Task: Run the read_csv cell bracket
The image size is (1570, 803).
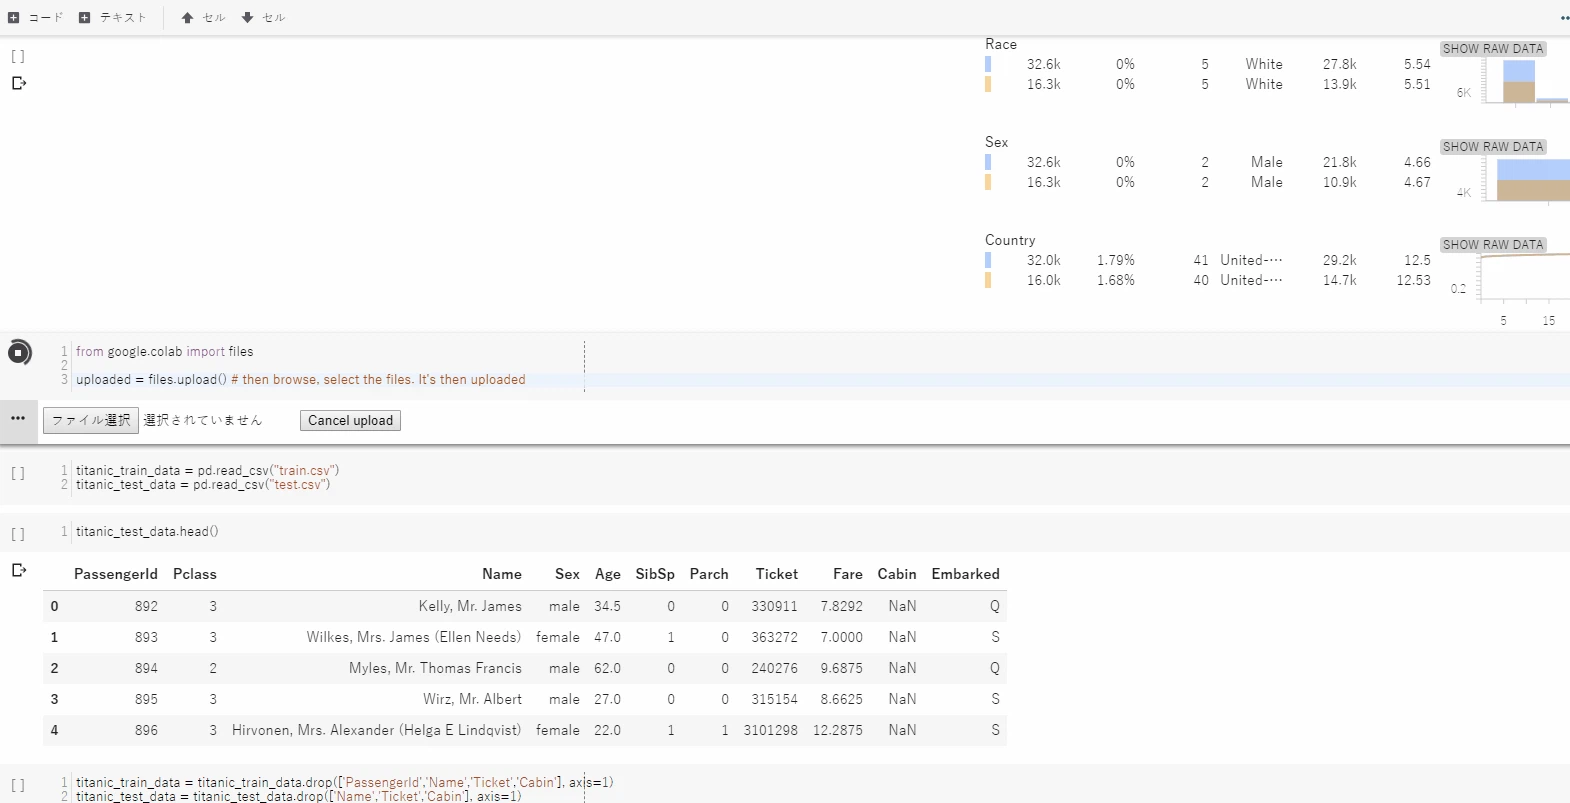Action: point(18,473)
